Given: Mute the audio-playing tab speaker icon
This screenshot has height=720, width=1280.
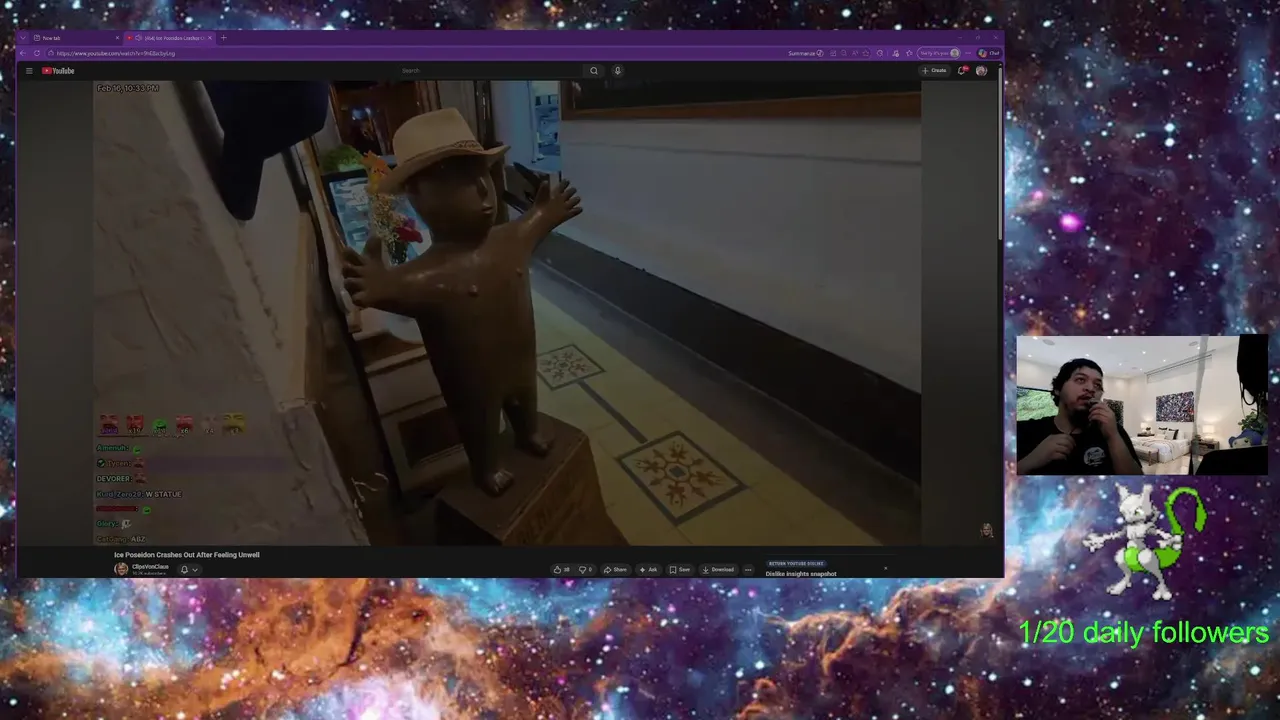Looking at the screenshot, I should point(138,38).
